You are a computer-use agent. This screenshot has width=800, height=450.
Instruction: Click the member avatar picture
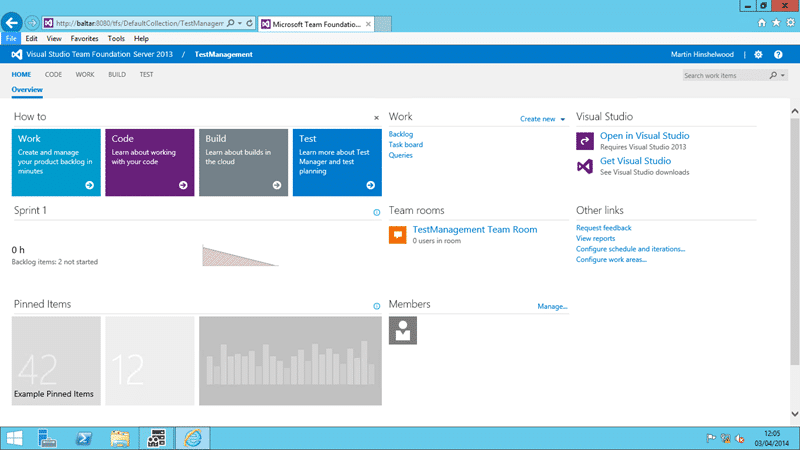coord(403,330)
